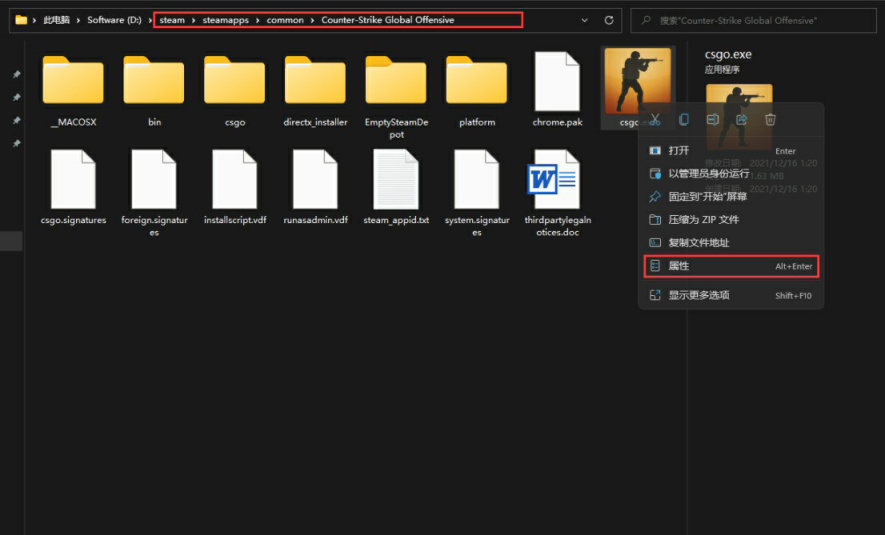Select the csgo folder icon
885x535 pixels.
[234, 80]
